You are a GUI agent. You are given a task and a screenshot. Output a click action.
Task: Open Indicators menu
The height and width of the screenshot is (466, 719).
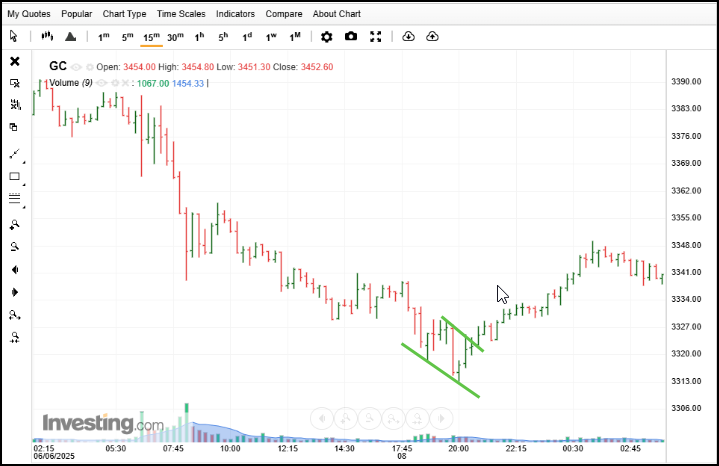[235, 14]
